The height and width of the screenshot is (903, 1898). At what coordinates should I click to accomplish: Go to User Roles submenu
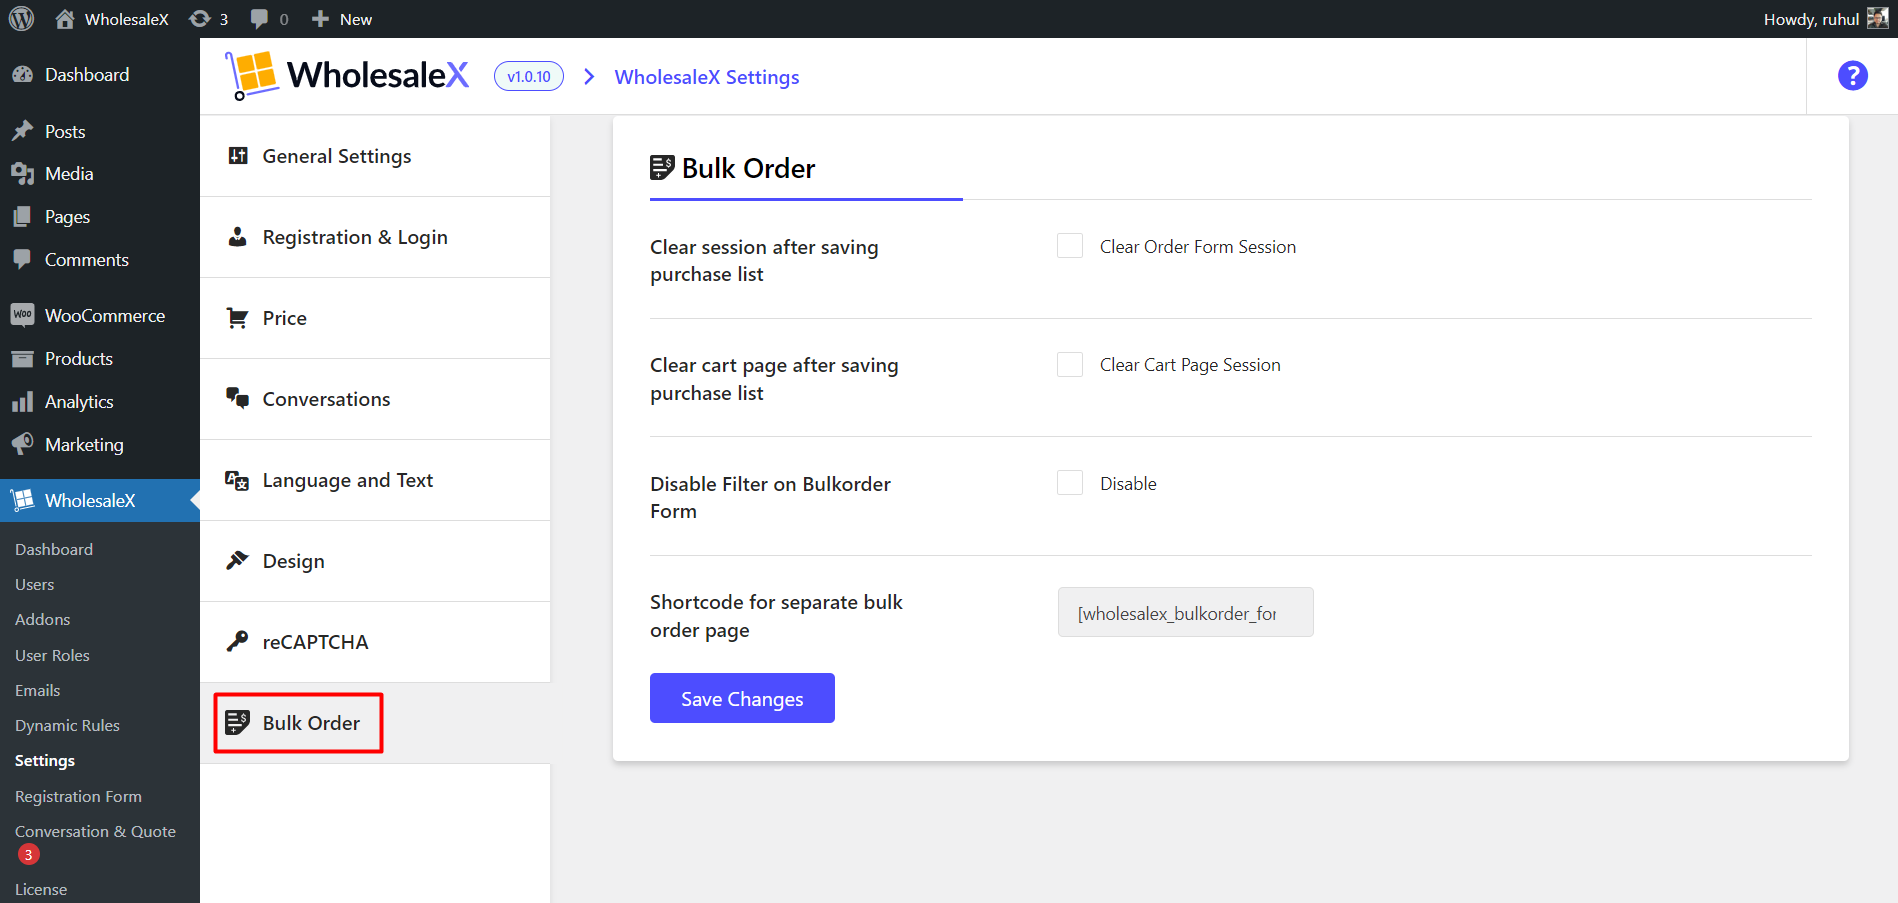coord(53,655)
